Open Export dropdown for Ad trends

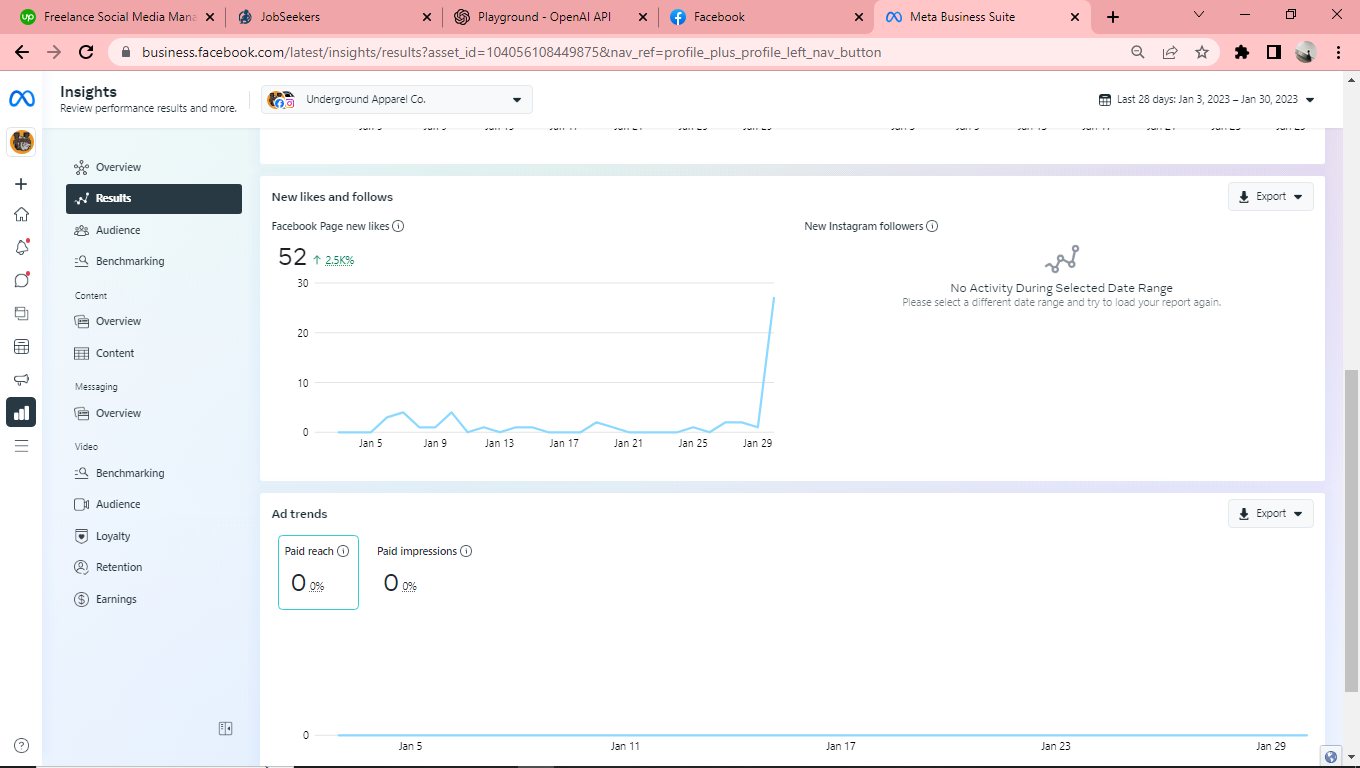(x=1270, y=514)
